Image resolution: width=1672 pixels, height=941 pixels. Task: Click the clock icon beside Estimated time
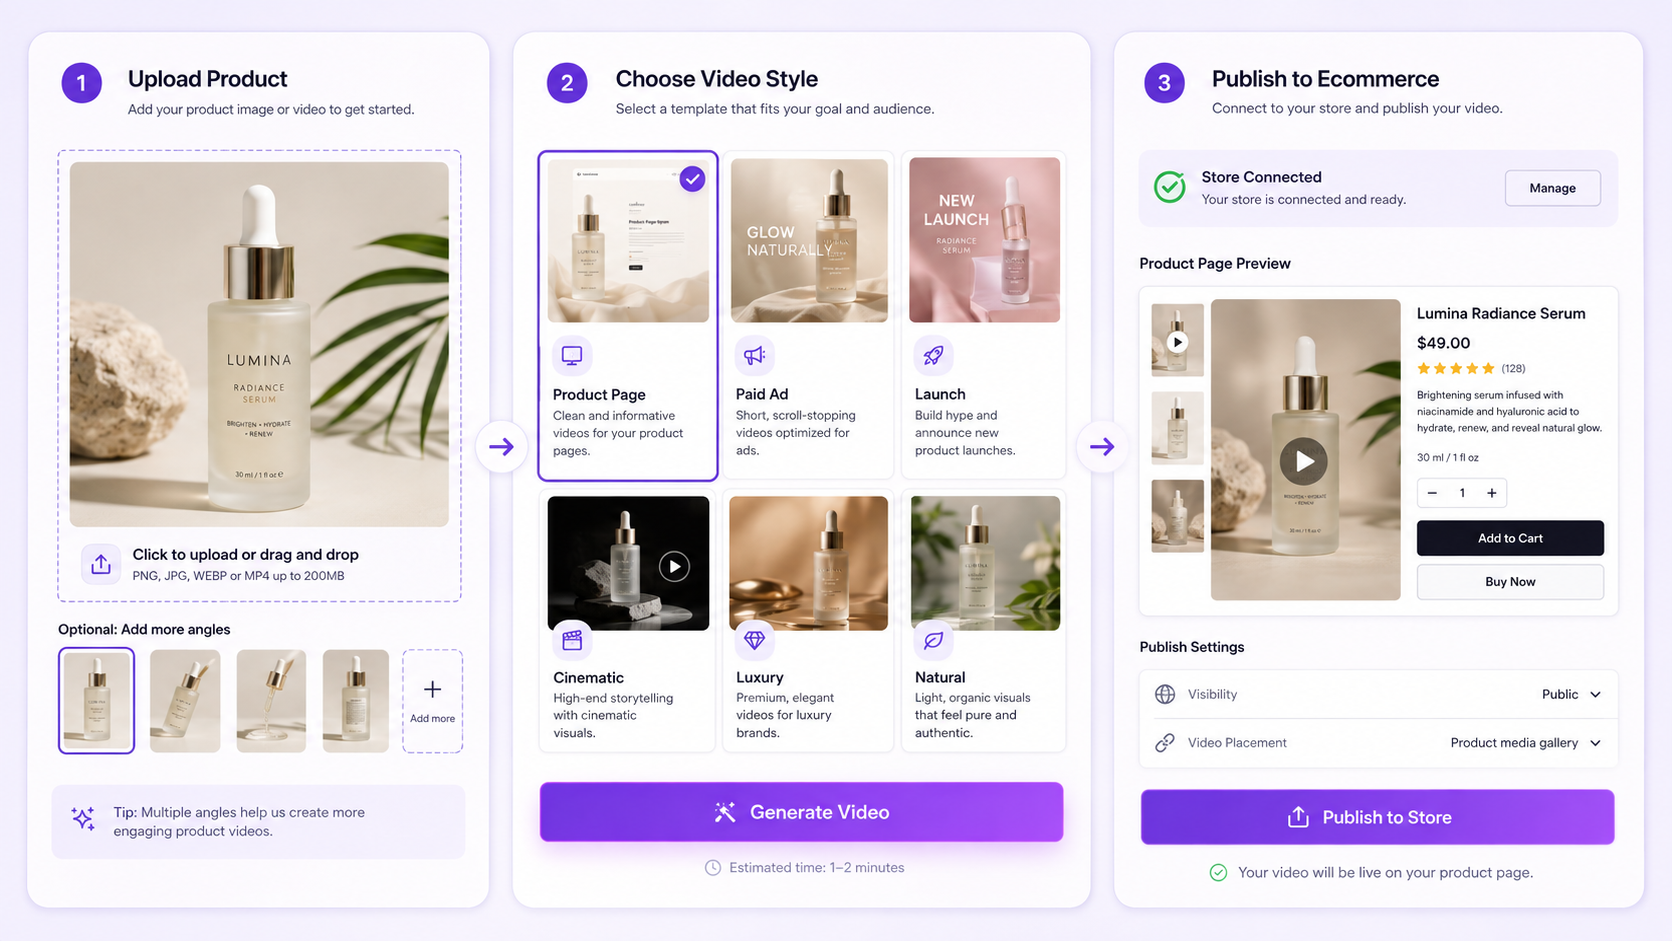pos(713,868)
